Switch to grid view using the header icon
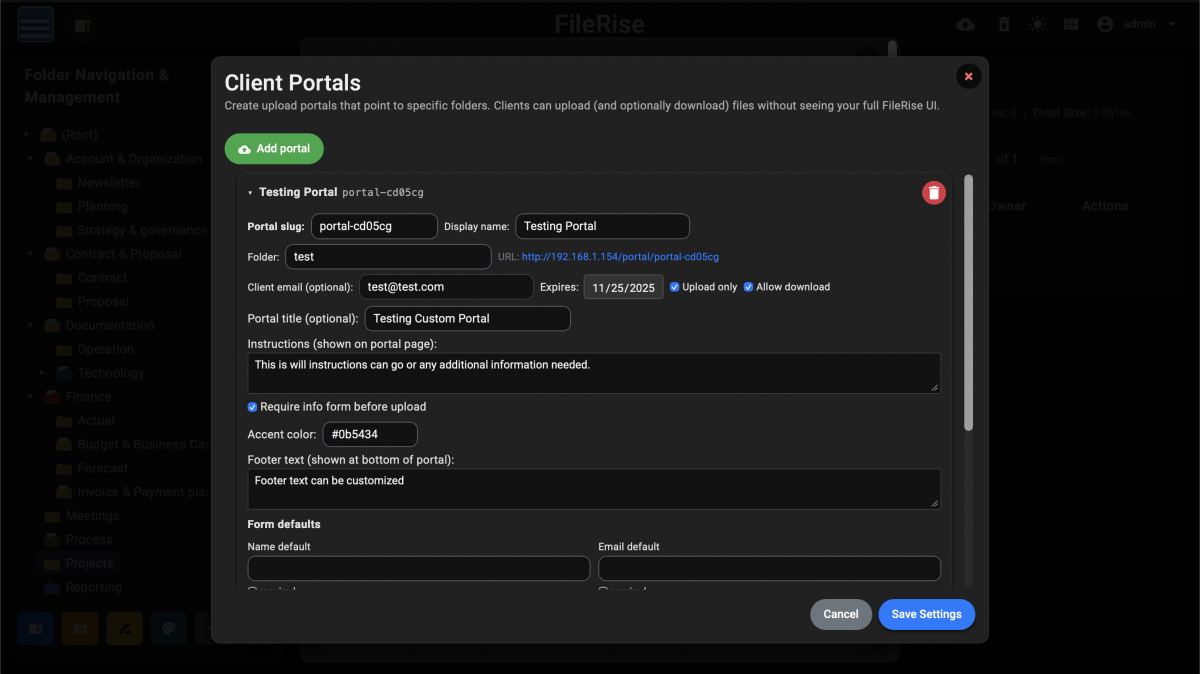 click(1071, 25)
